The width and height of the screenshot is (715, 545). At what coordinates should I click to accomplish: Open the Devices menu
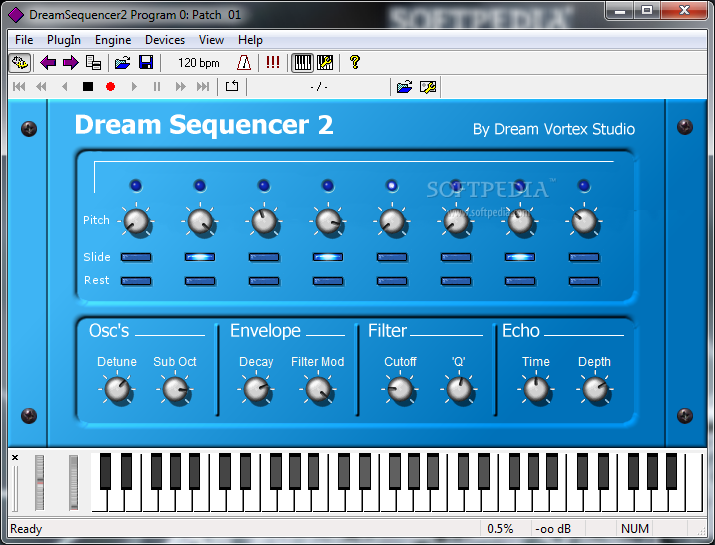click(x=165, y=40)
